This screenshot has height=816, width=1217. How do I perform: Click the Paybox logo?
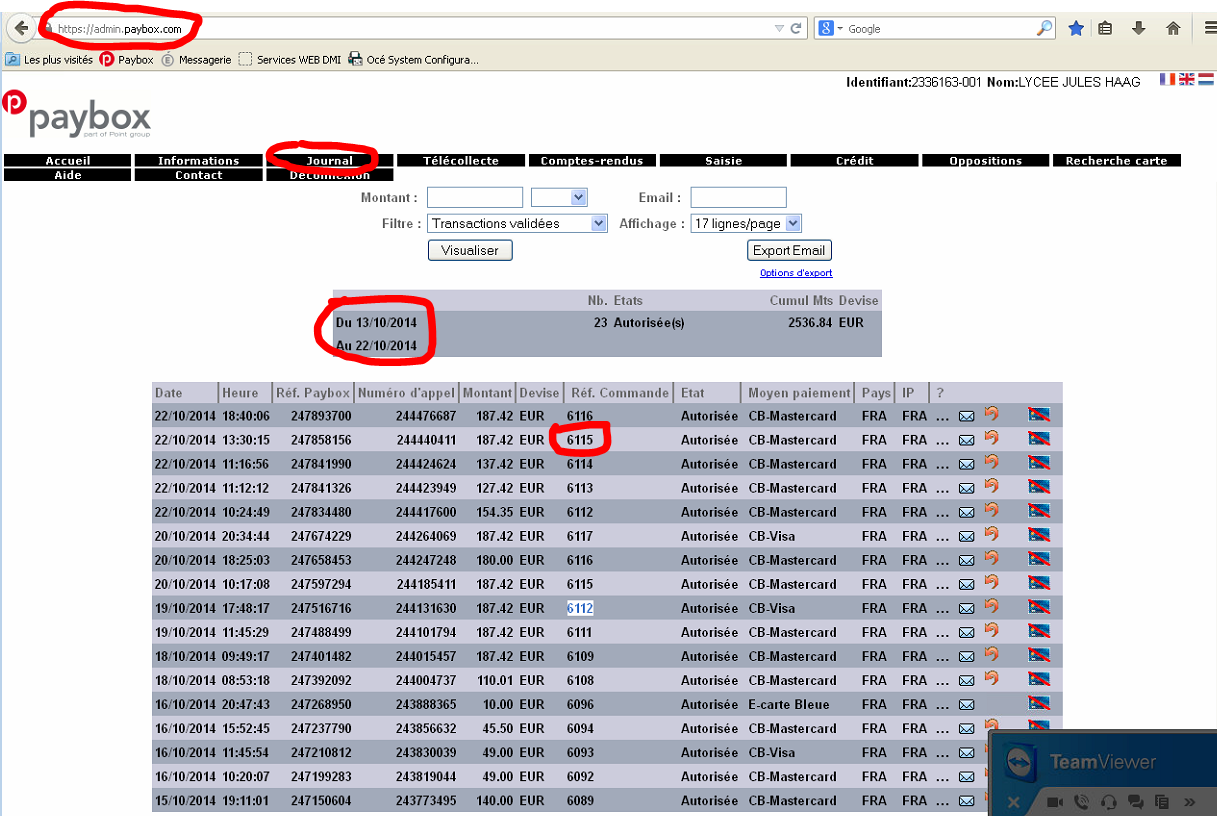pos(77,113)
